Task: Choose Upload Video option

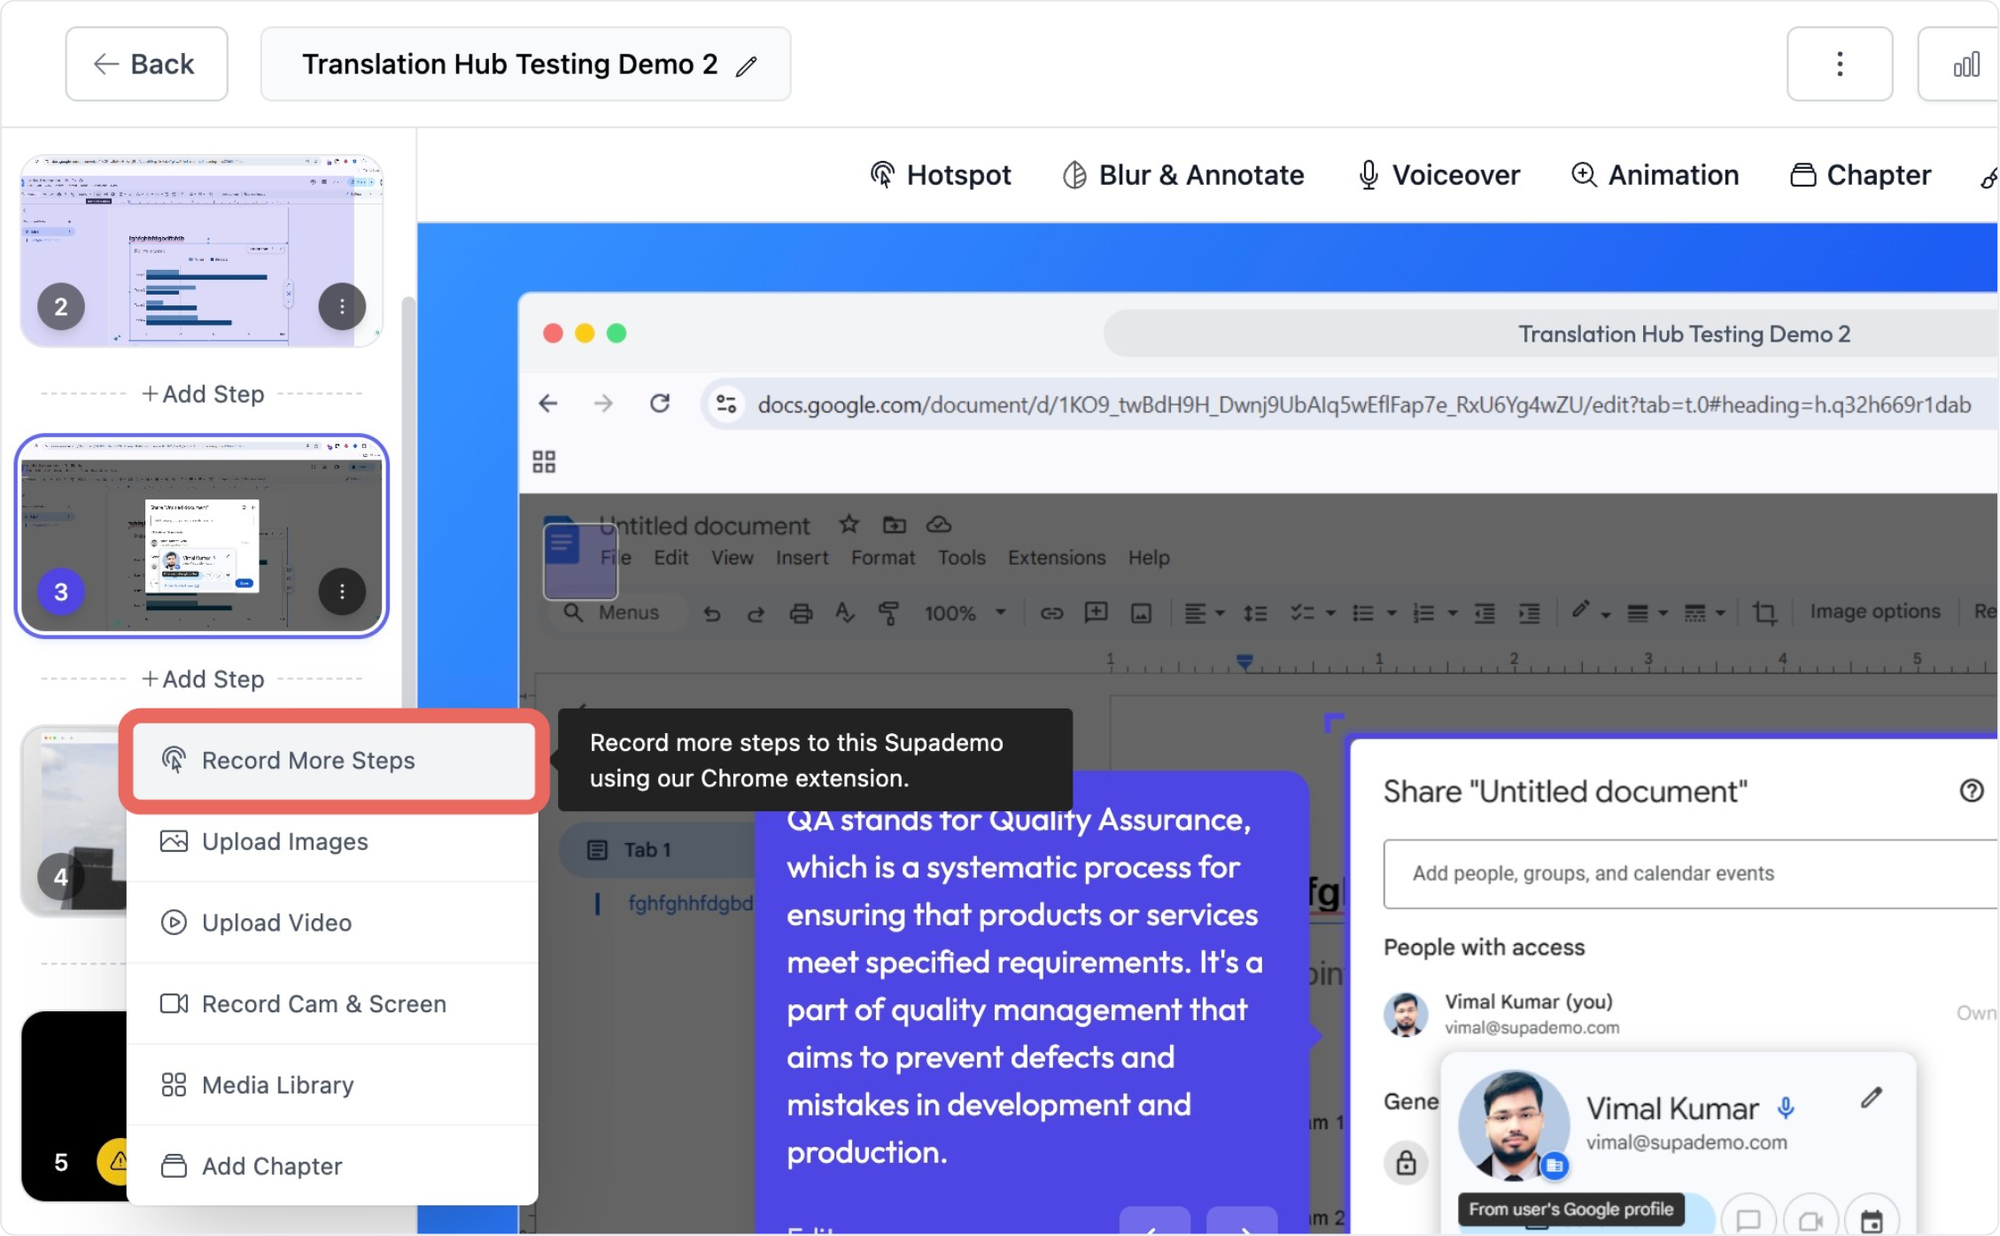Action: click(x=333, y=922)
